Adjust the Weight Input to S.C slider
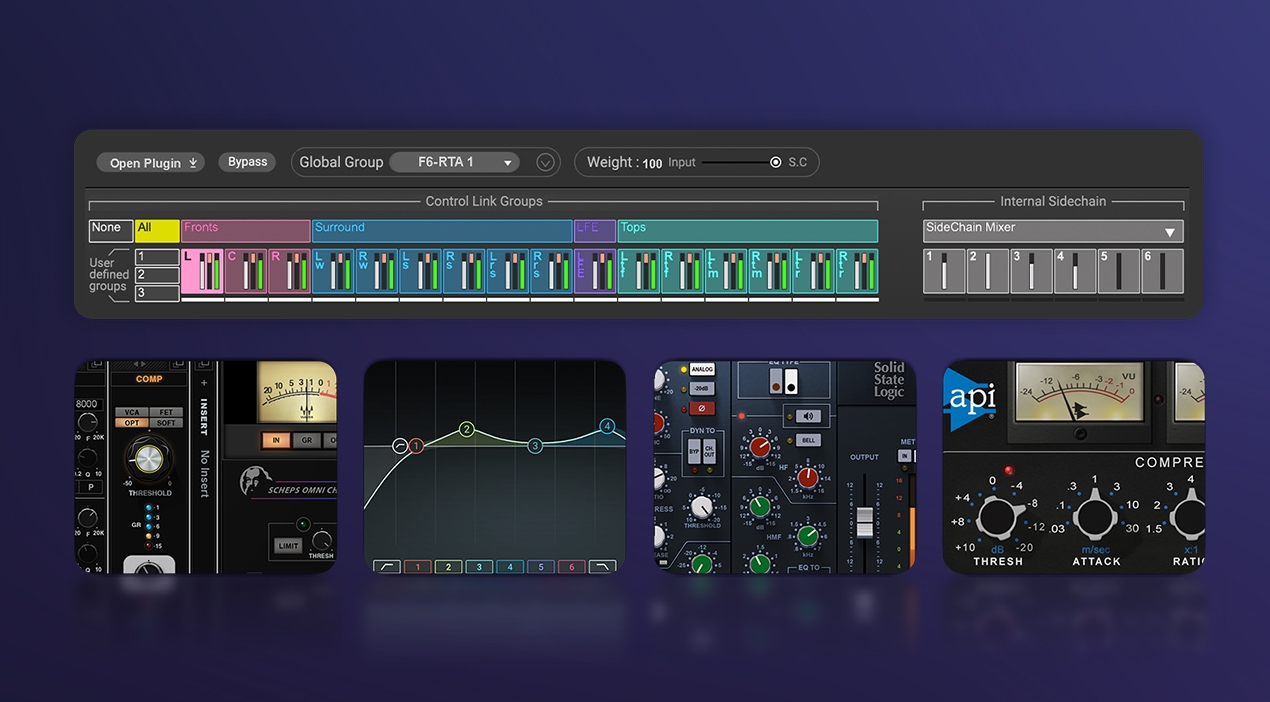1270x702 pixels. click(x=741, y=162)
